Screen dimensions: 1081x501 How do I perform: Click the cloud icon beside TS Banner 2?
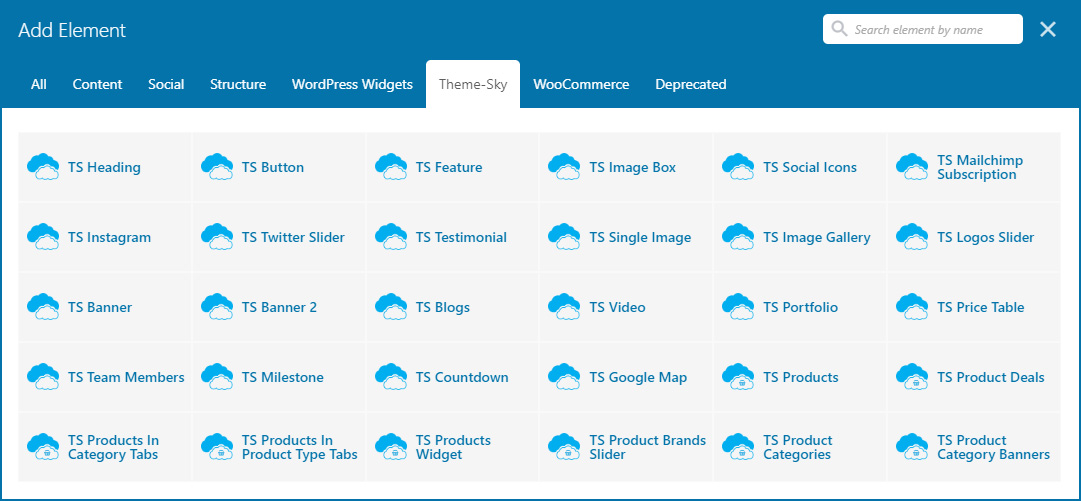click(x=216, y=307)
